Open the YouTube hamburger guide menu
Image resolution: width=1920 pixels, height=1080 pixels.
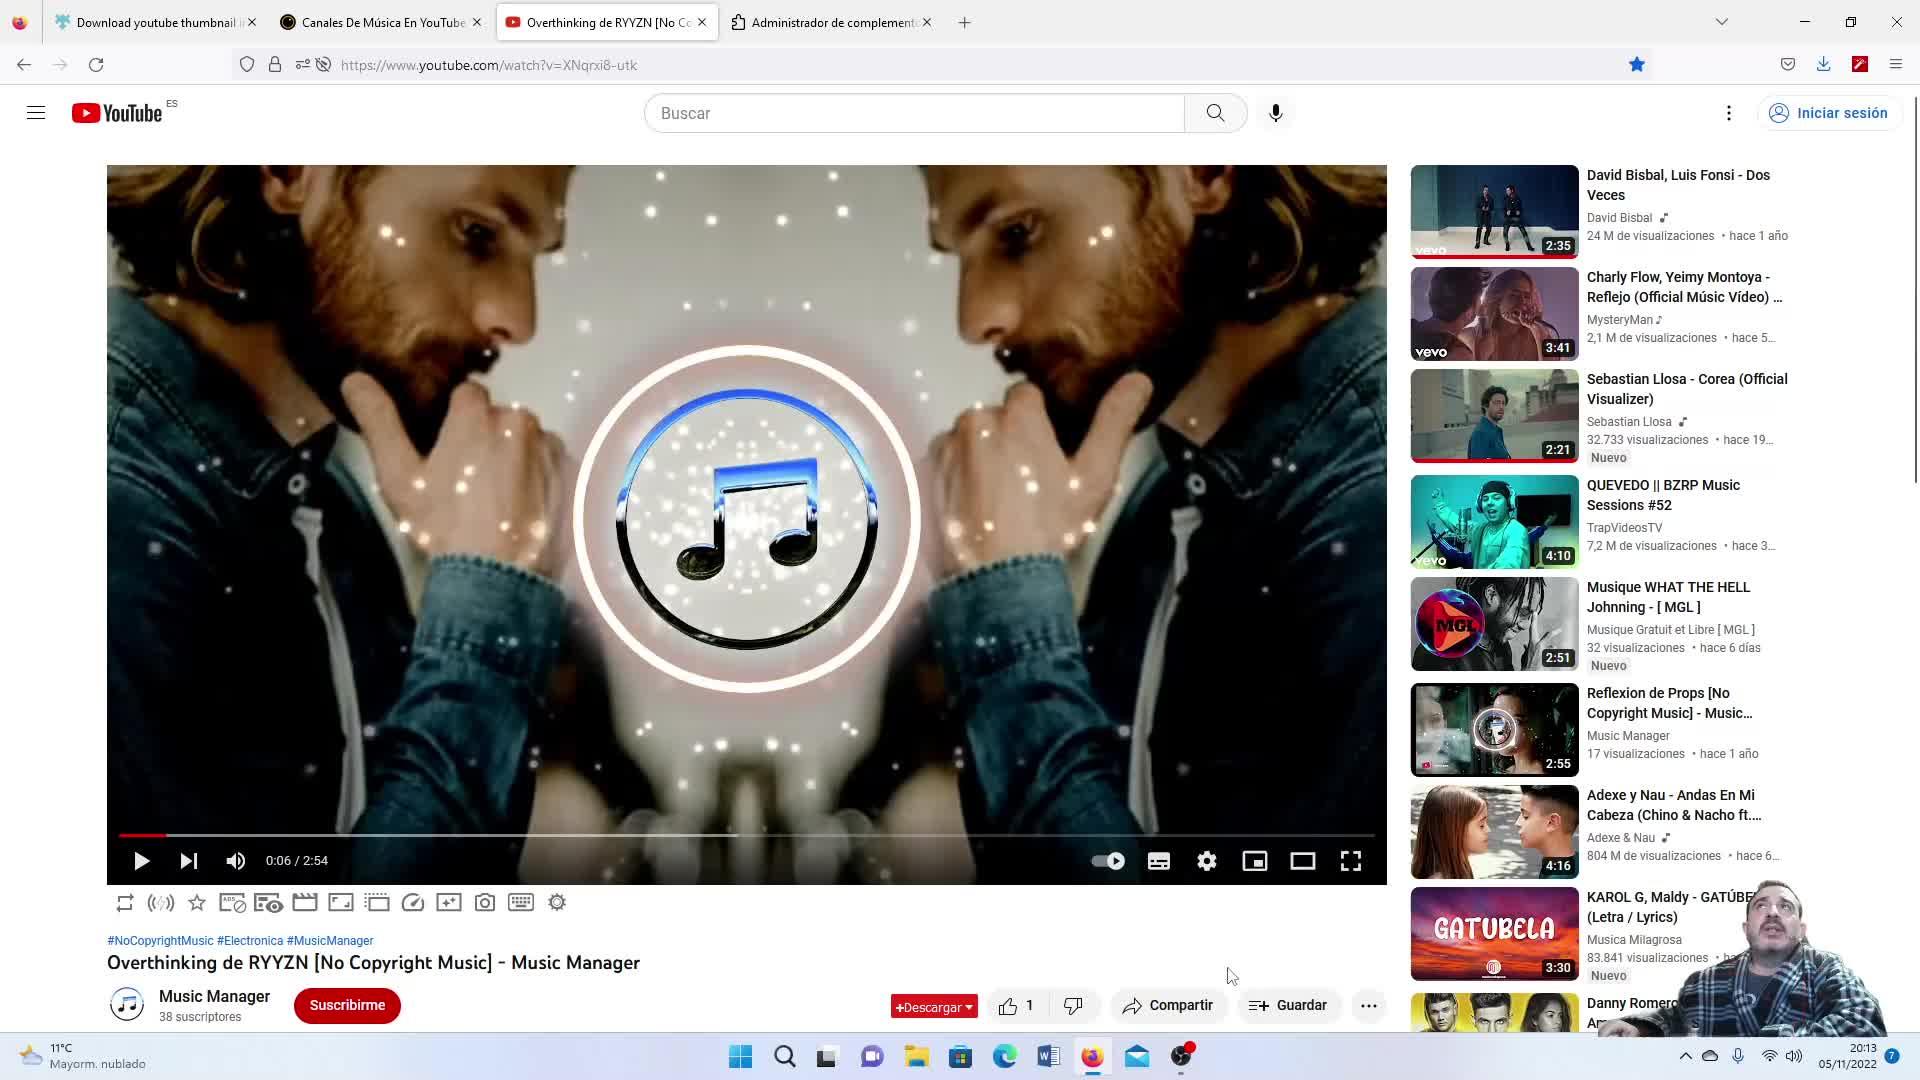coord(36,113)
